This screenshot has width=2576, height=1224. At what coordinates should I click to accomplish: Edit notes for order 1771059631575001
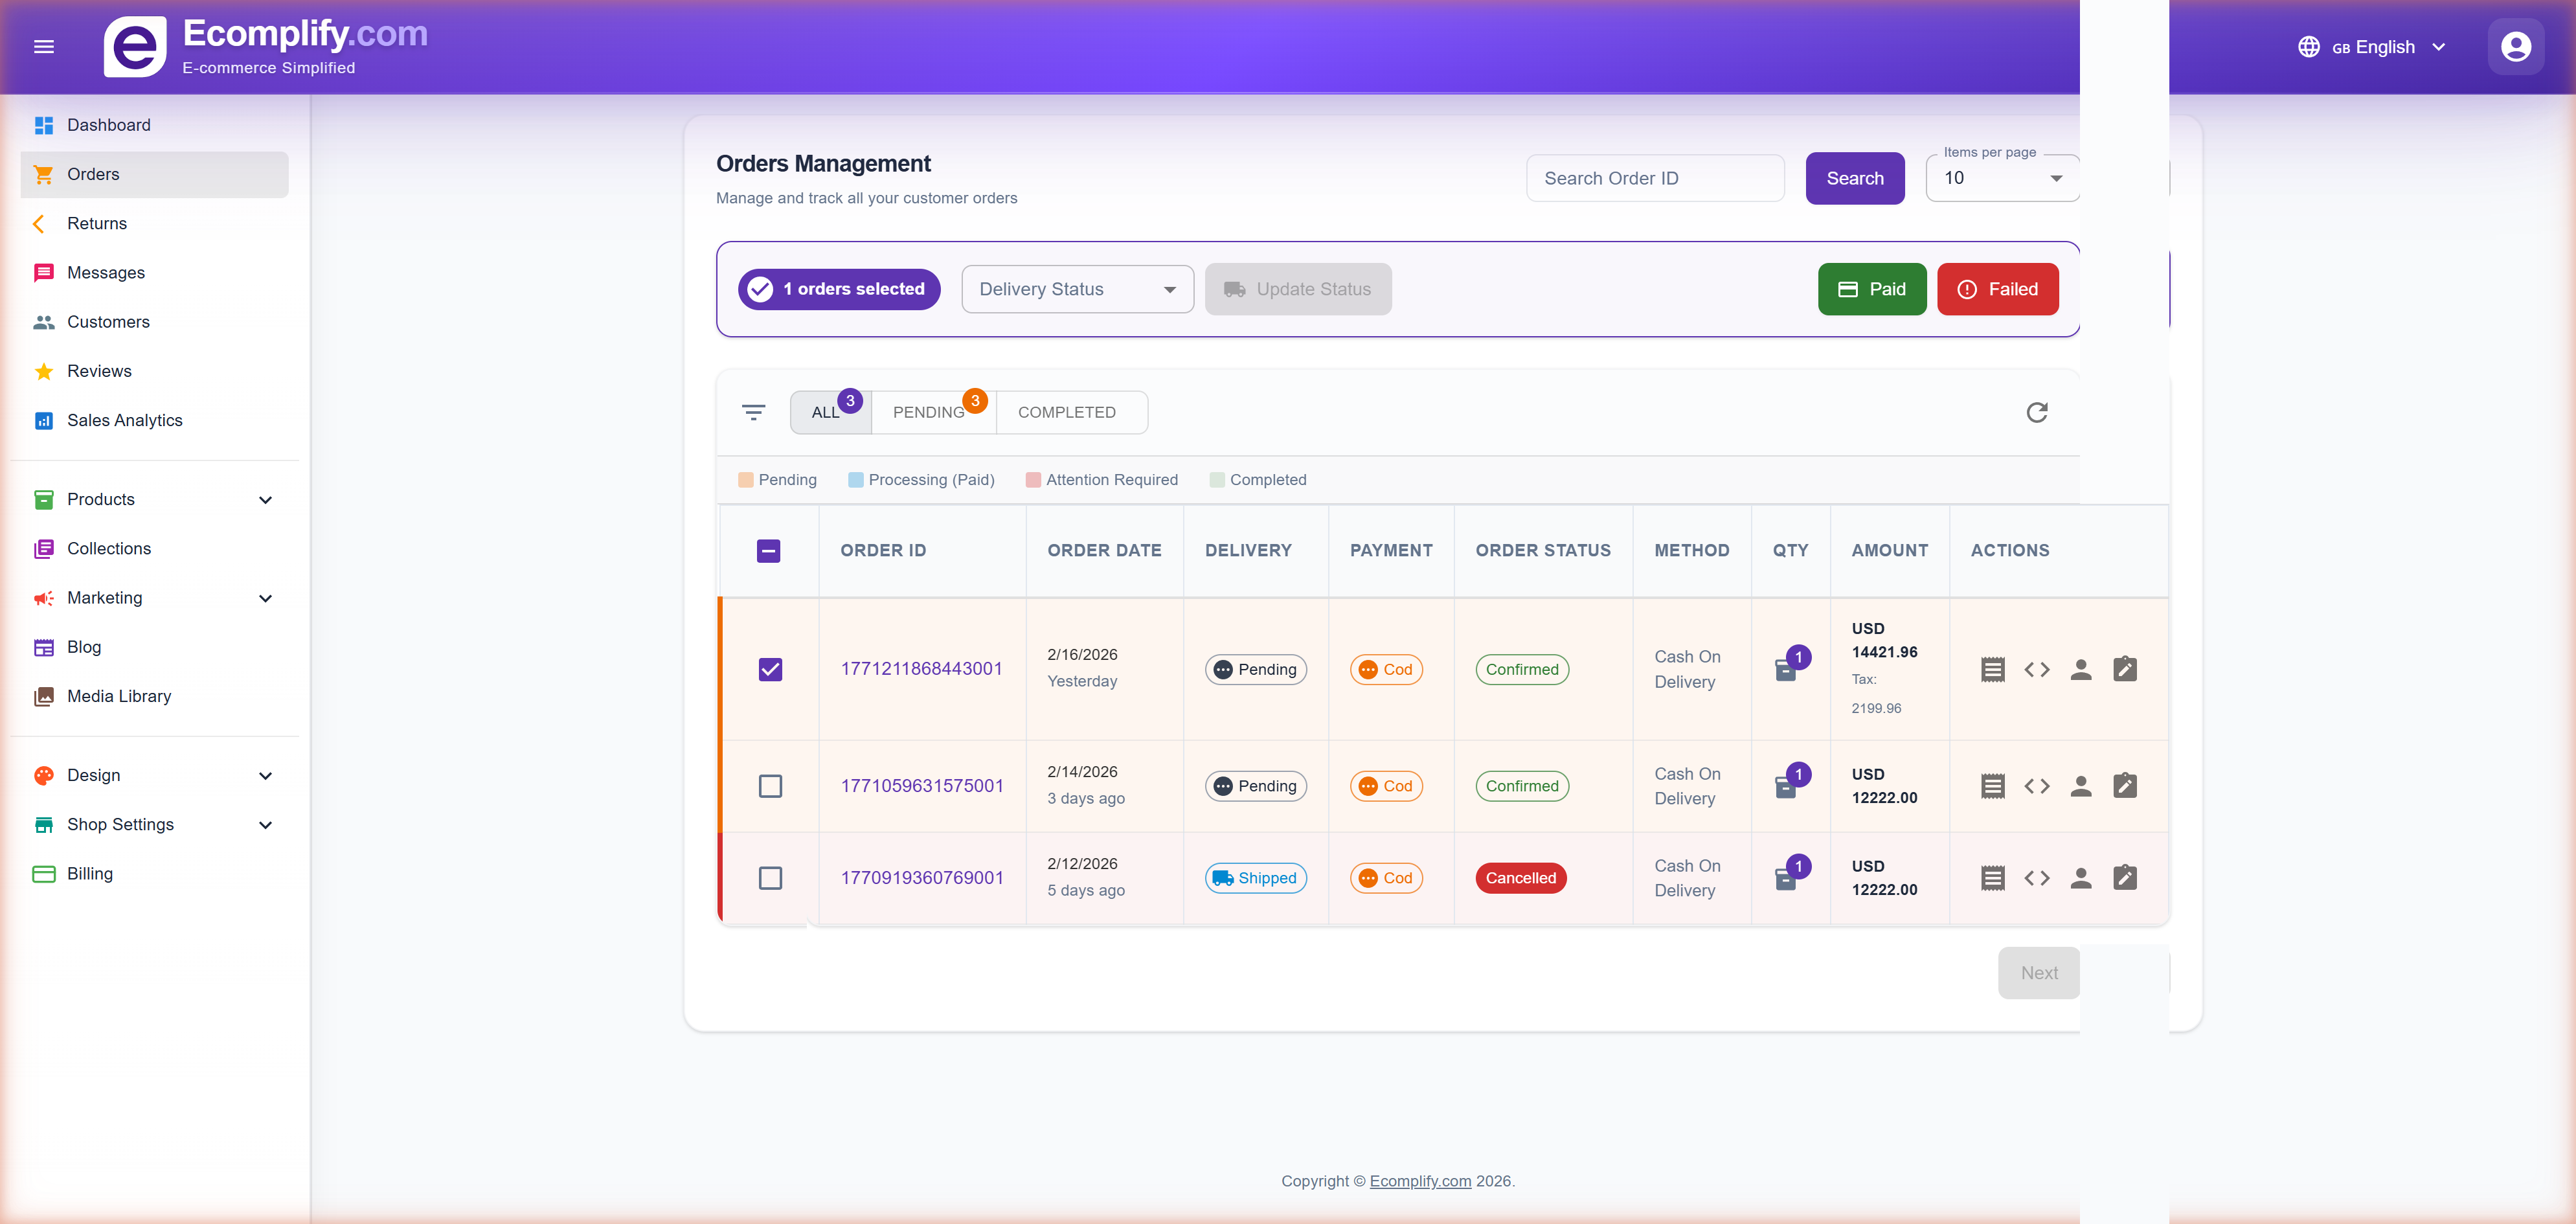pos(2125,786)
